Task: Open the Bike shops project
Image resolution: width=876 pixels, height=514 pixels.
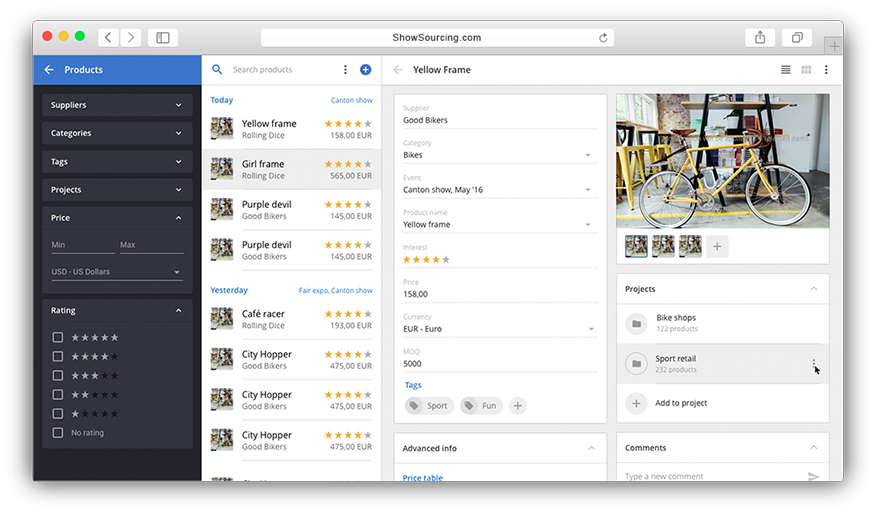Action: [723, 323]
